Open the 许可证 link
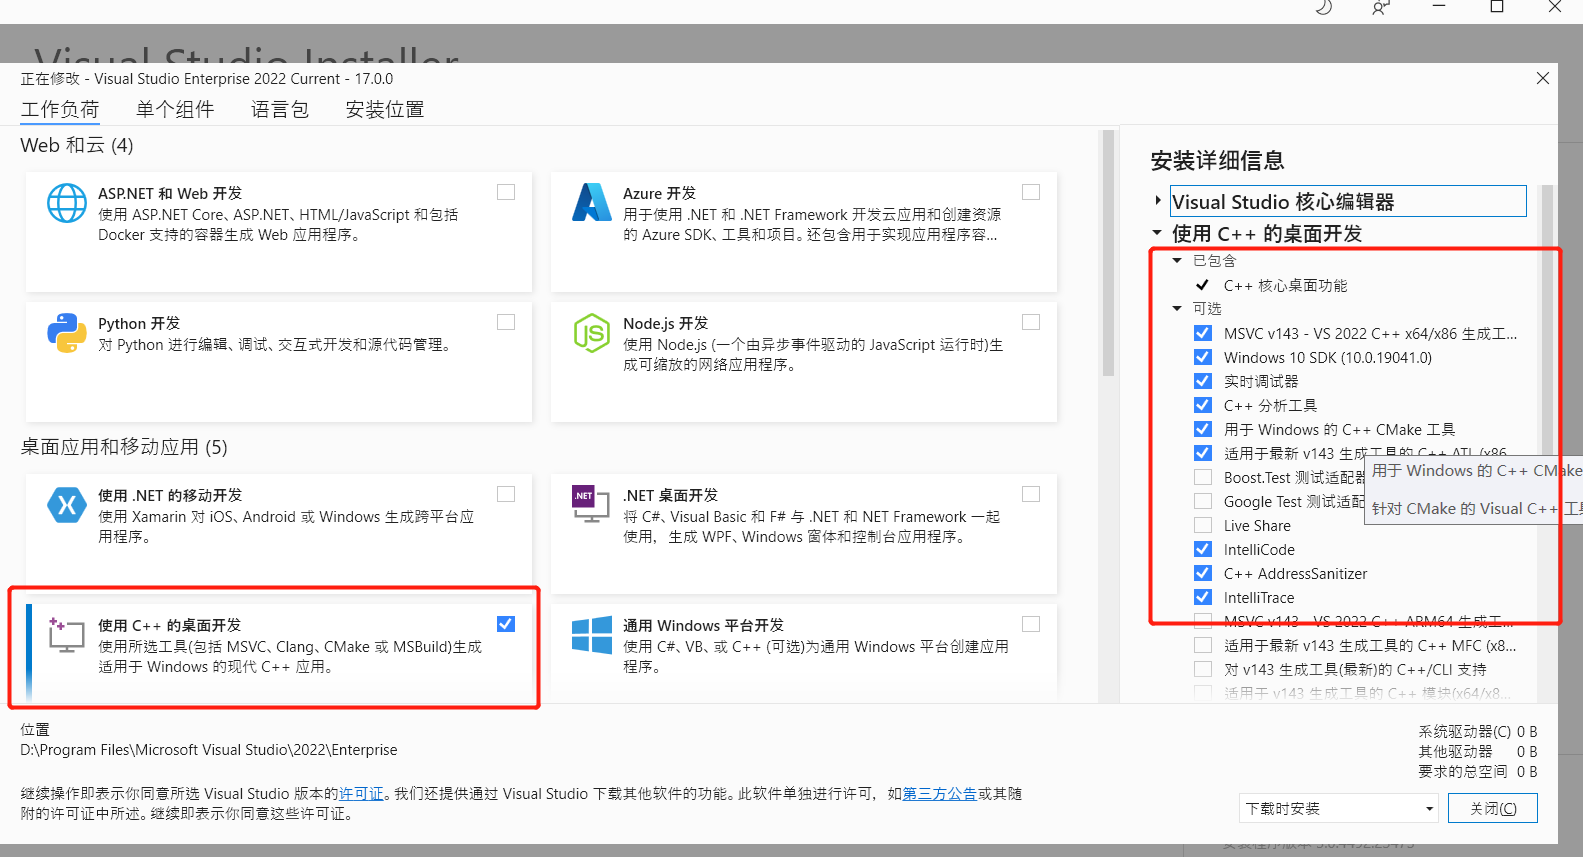Viewport: 1583px width, 857px height. coord(361,793)
